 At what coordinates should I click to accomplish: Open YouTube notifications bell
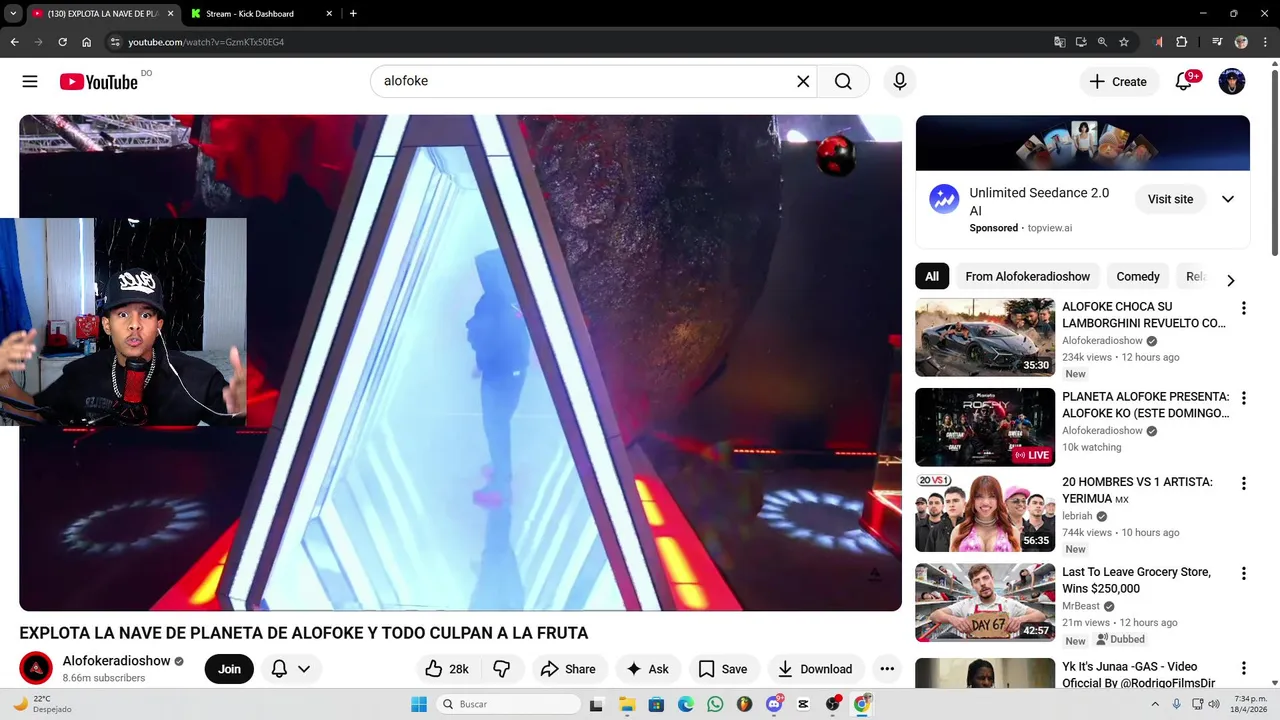click(1184, 82)
